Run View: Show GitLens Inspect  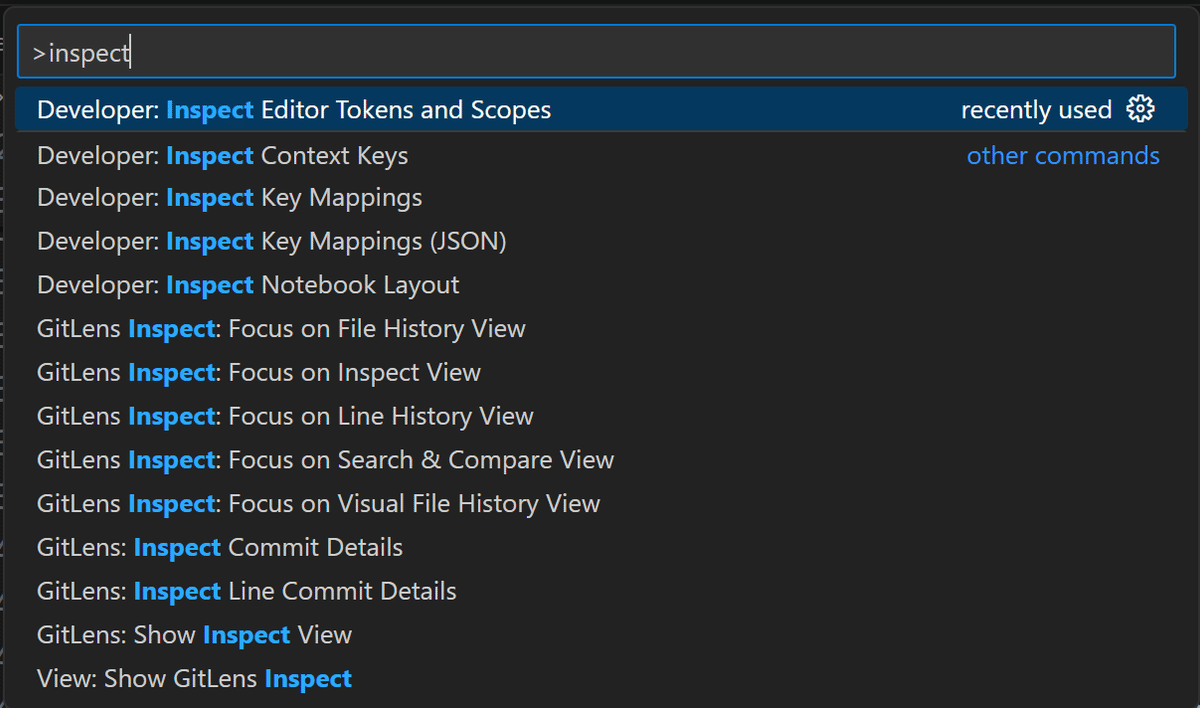[x=600, y=679]
